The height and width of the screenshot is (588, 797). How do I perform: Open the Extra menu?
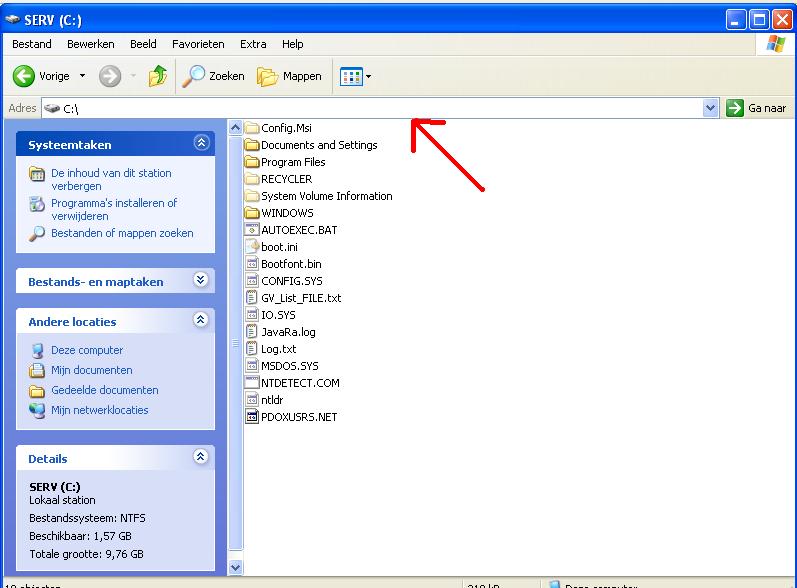click(253, 44)
